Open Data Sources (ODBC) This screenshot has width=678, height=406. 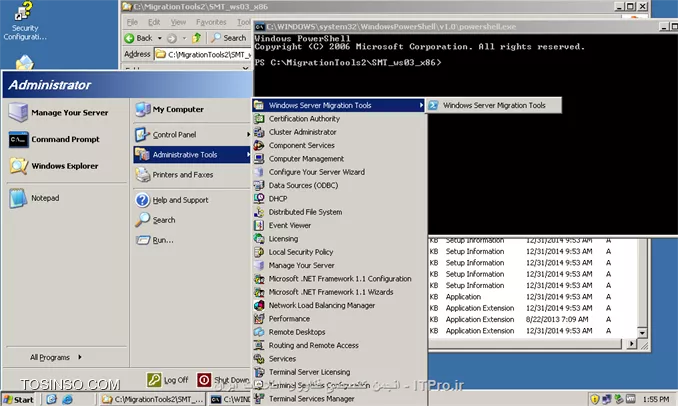point(303,185)
